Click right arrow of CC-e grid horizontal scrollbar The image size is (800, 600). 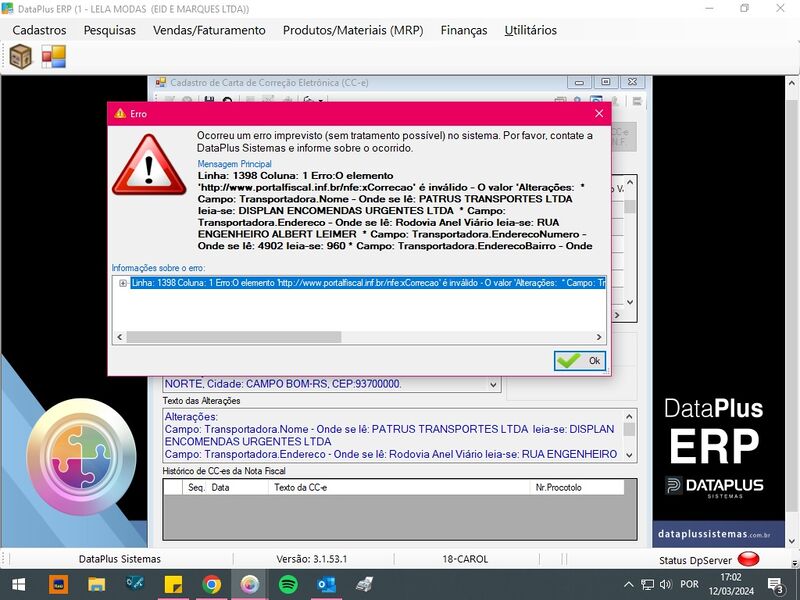point(617,315)
